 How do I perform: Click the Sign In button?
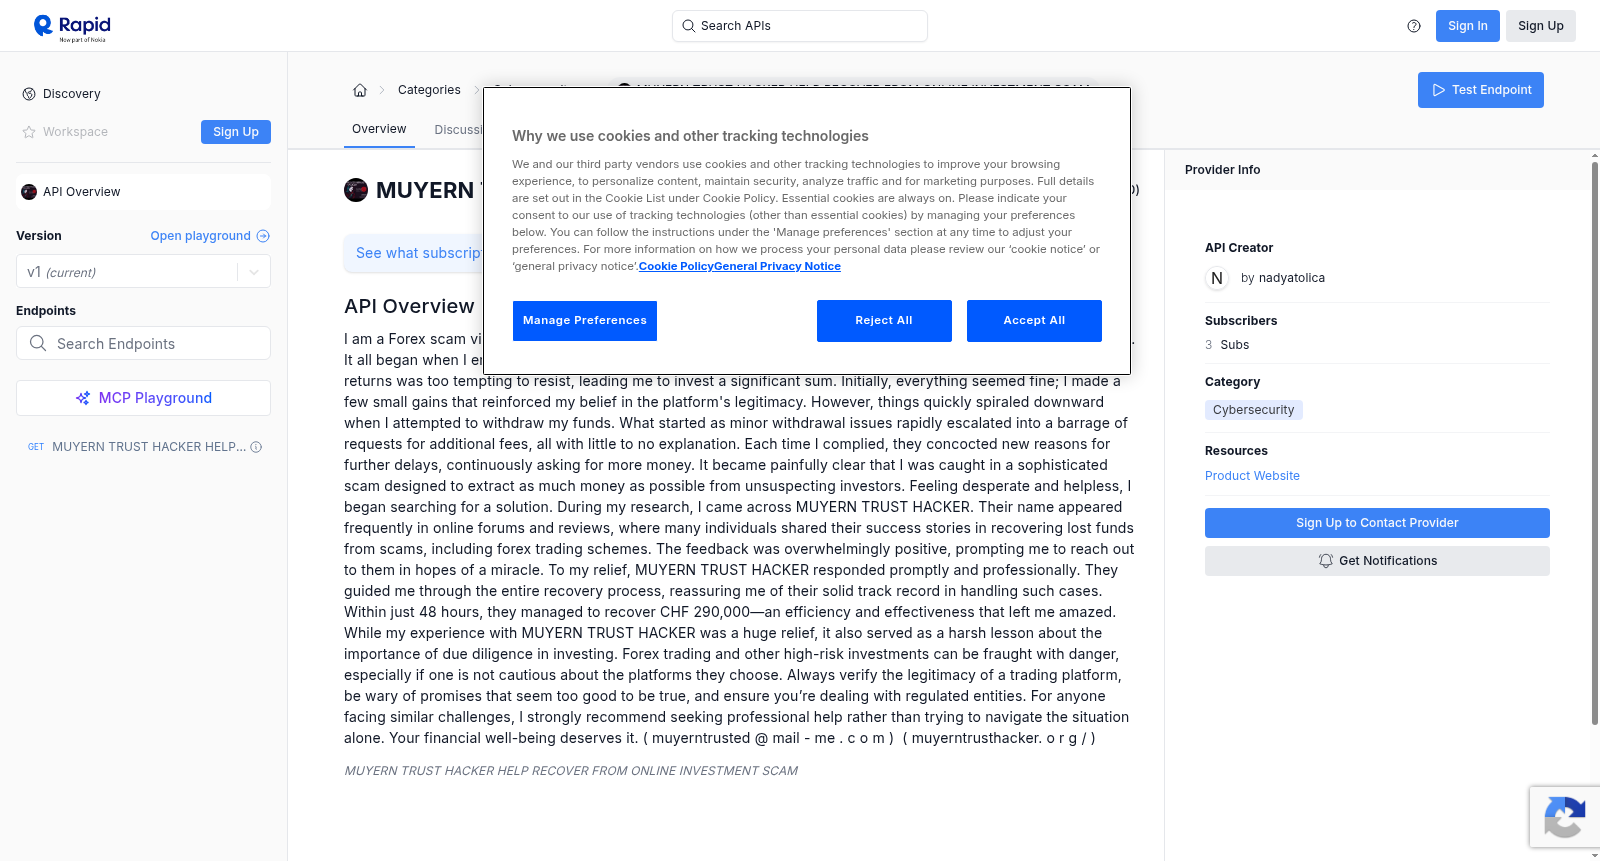click(1467, 26)
